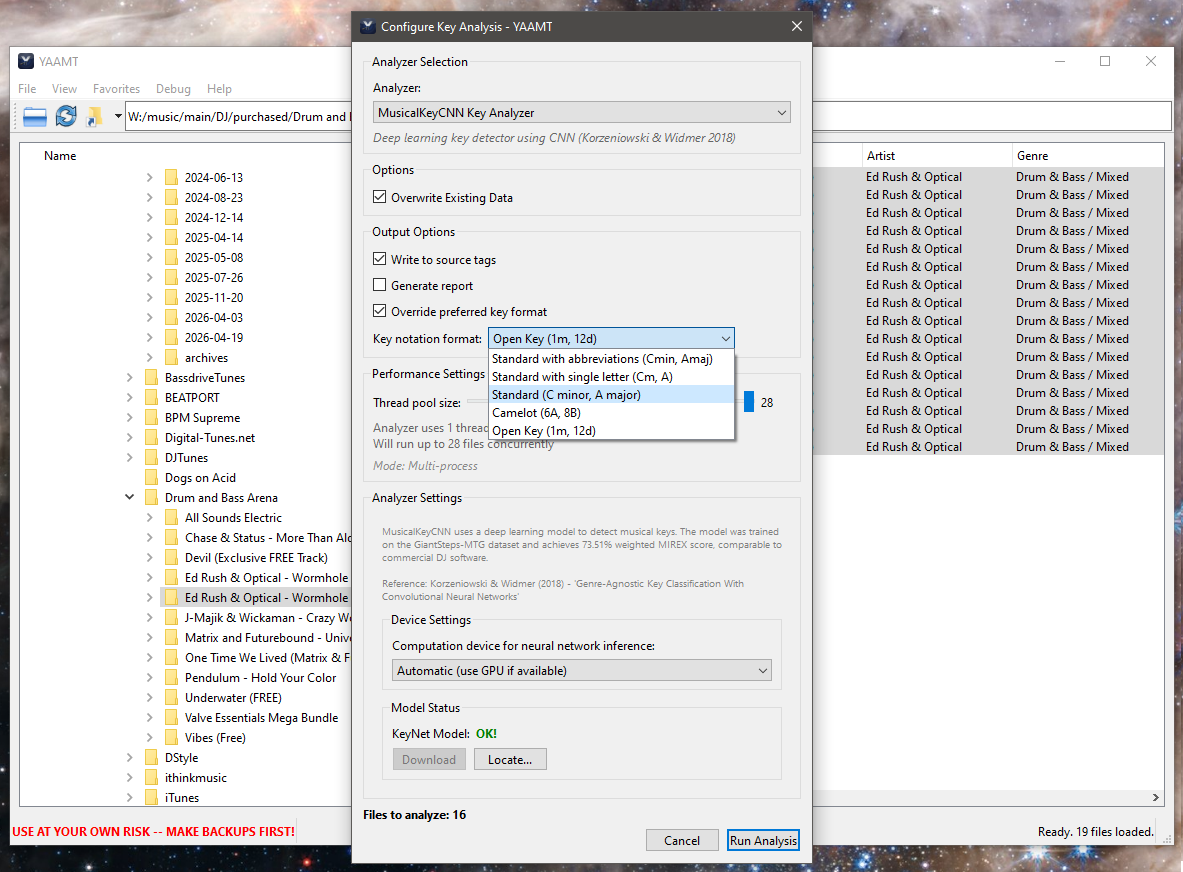1183x872 pixels.
Task: Click the 'Ready. 19 files loaded.' status text
Action: 1095,831
